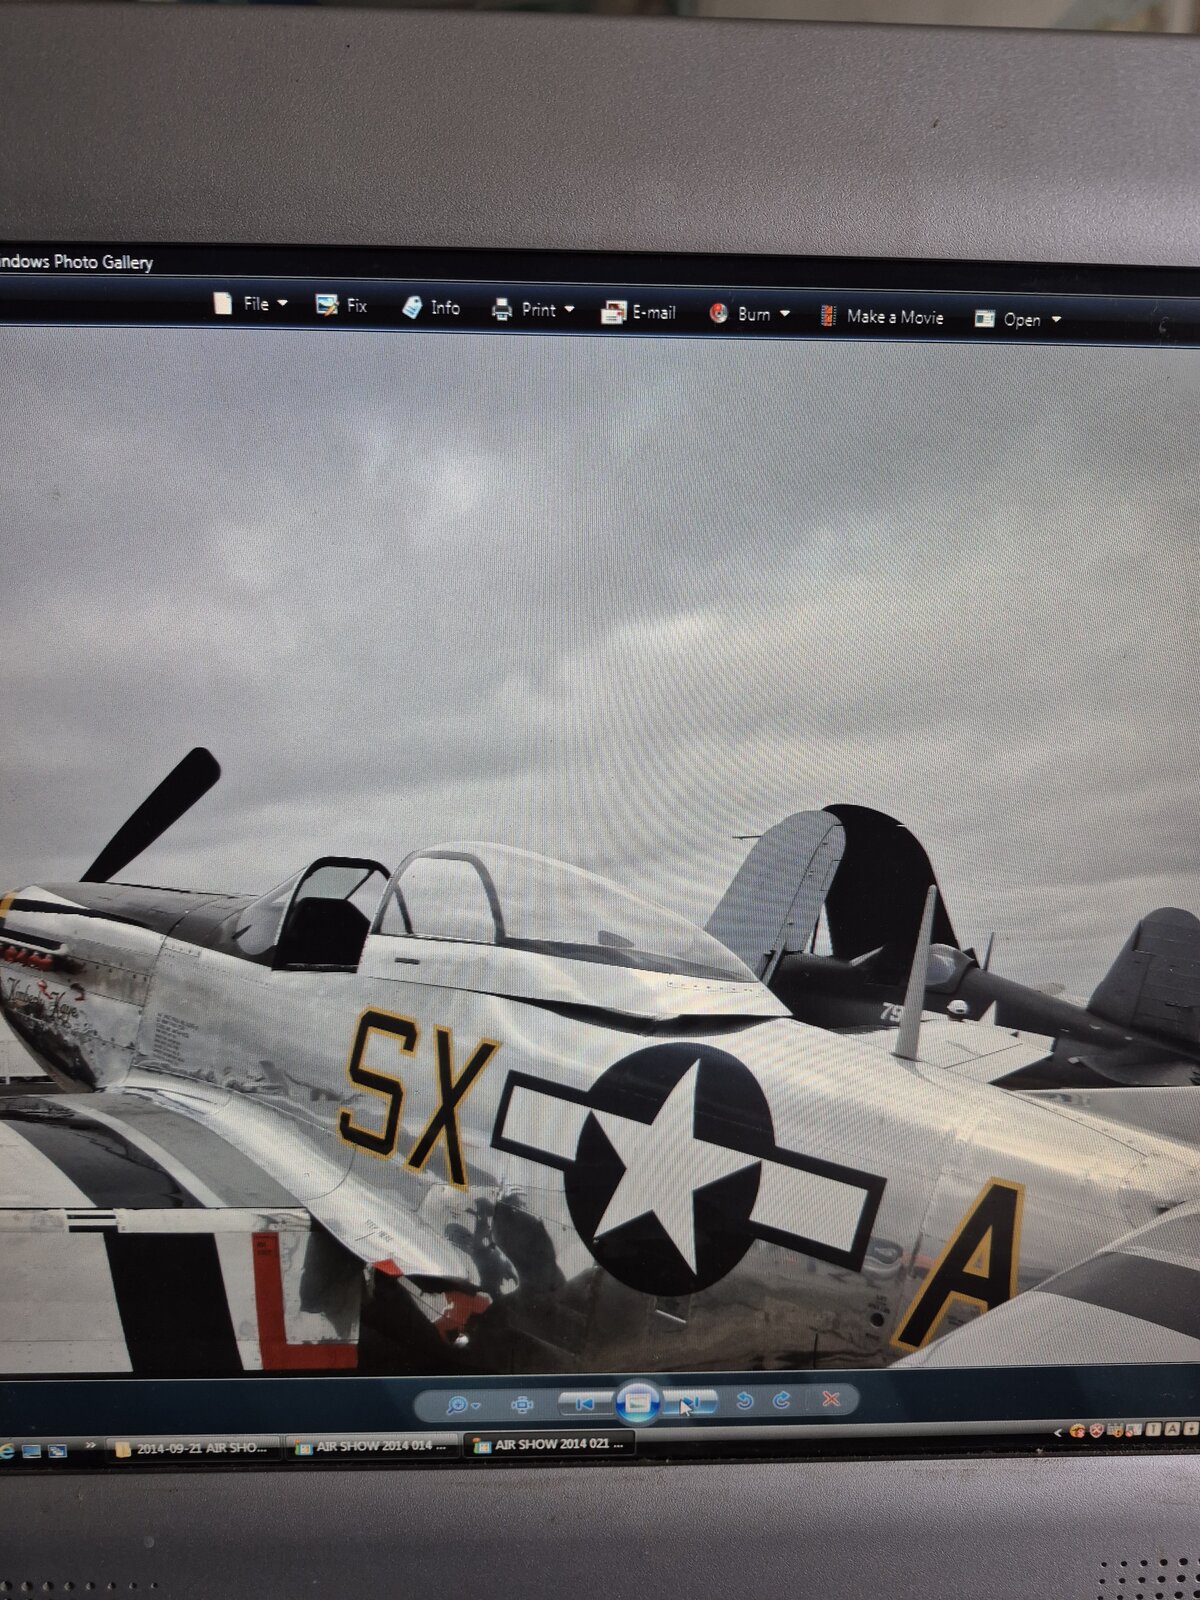The image size is (1200, 1600).
Task: Open the File menu
Action: click(x=250, y=304)
